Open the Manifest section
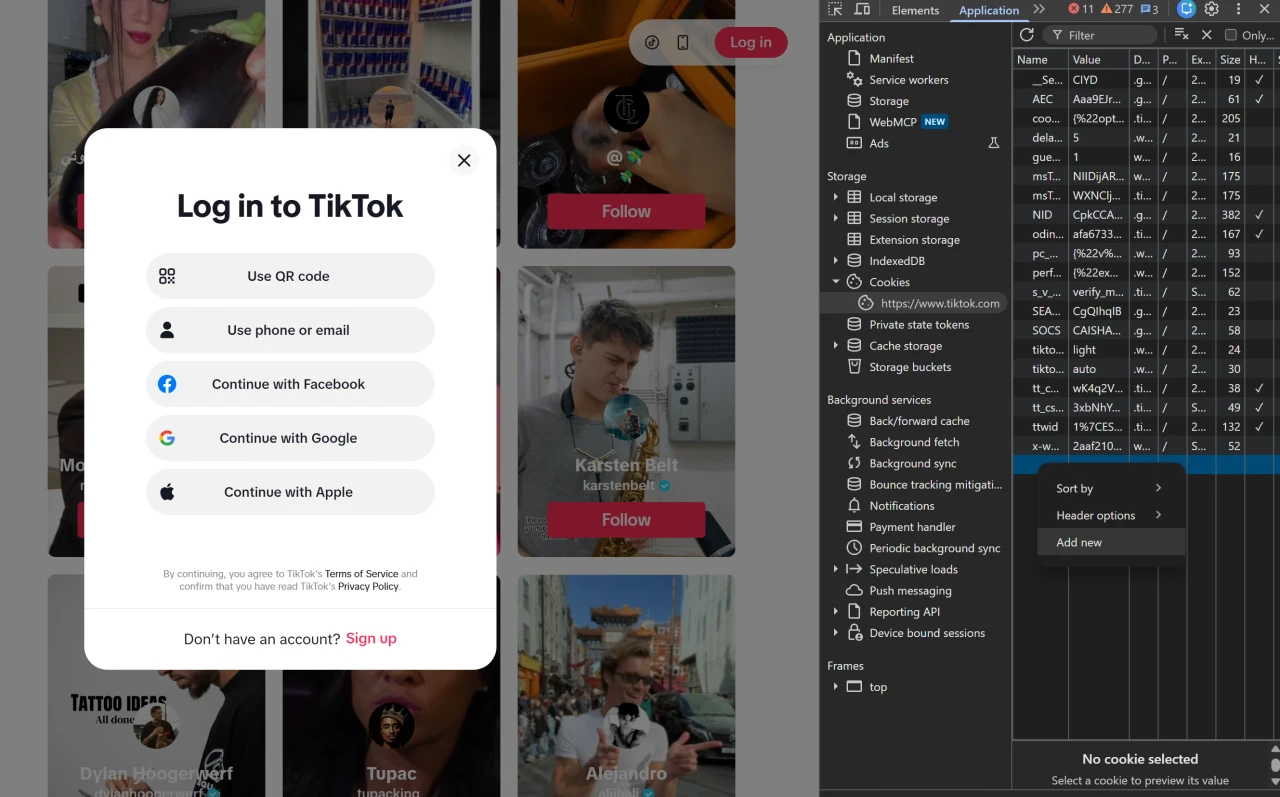Image resolution: width=1280 pixels, height=797 pixels. coord(891,59)
